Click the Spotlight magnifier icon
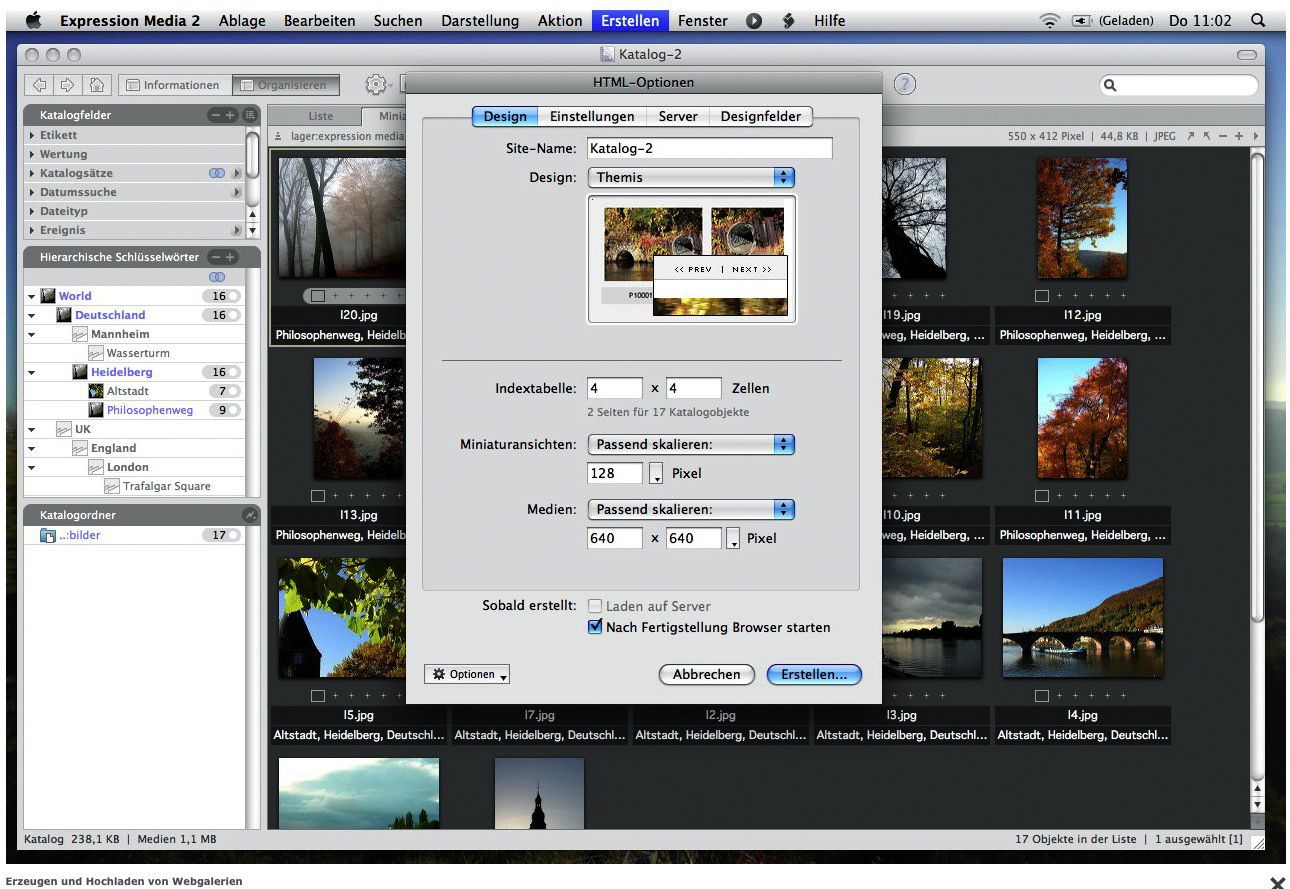The width and height of the screenshot is (1290, 889). pyautogui.click(x=1257, y=20)
